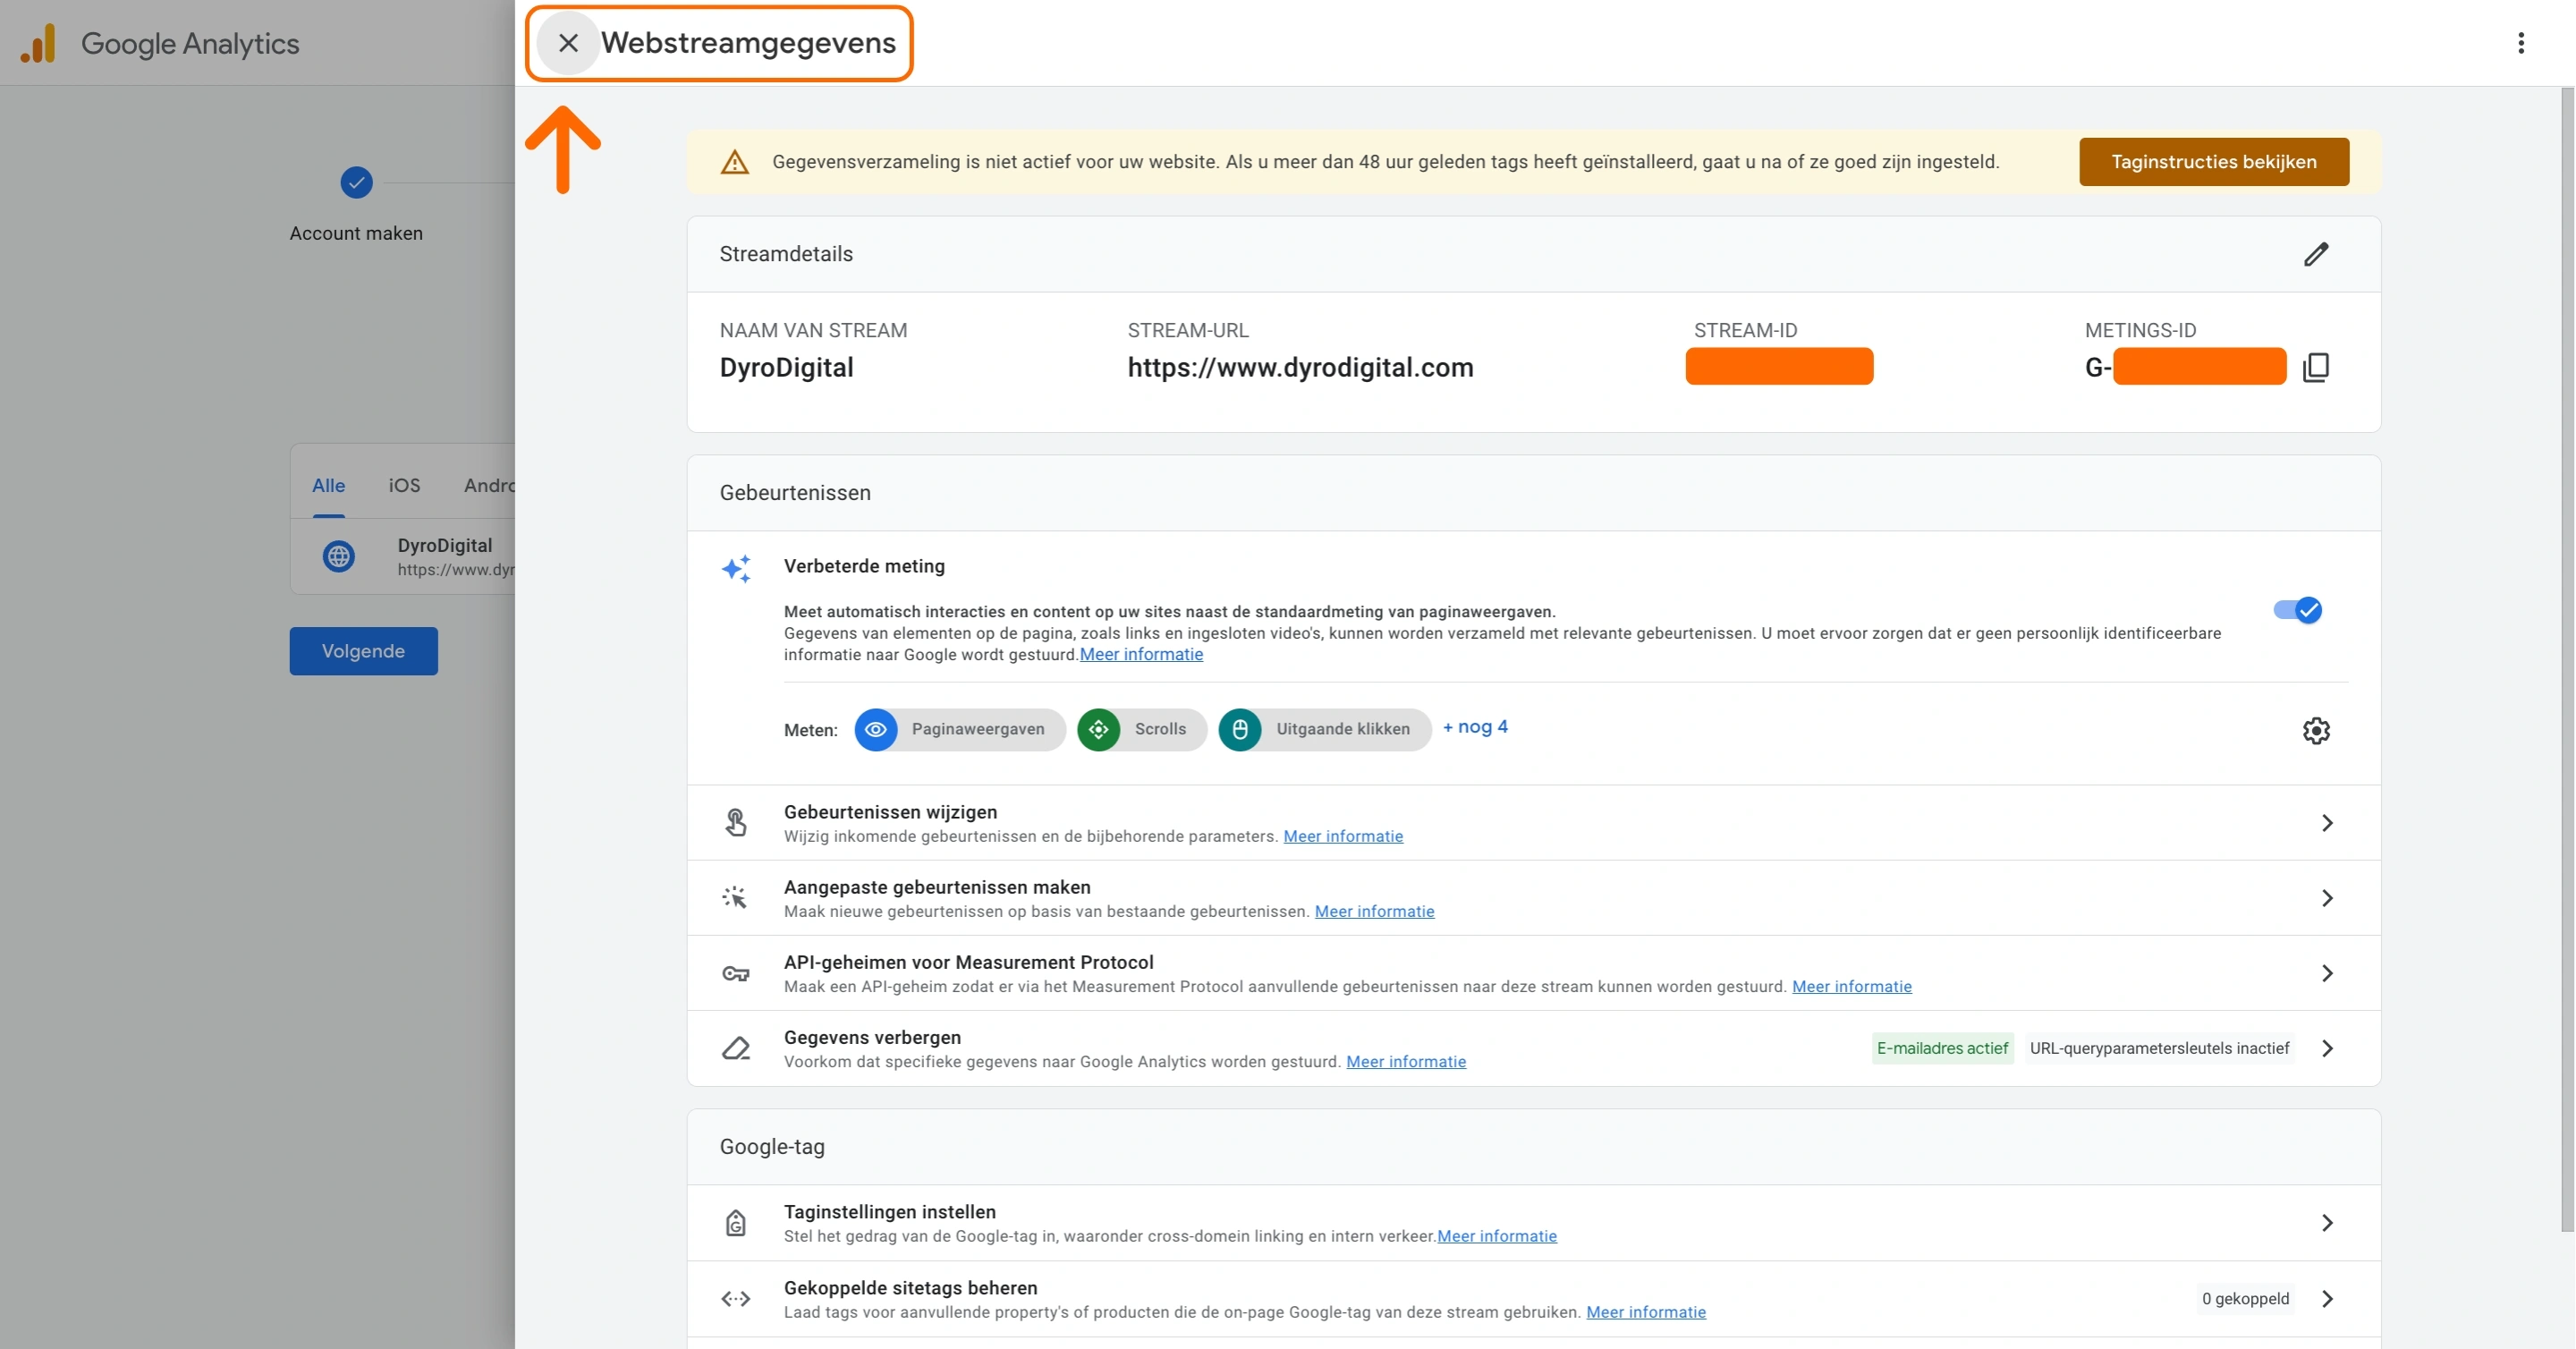The width and height of the screenshot is (2576, 1349).
Task: Click the Verbeterde meting sparkle icon
Action: (736, 569)
